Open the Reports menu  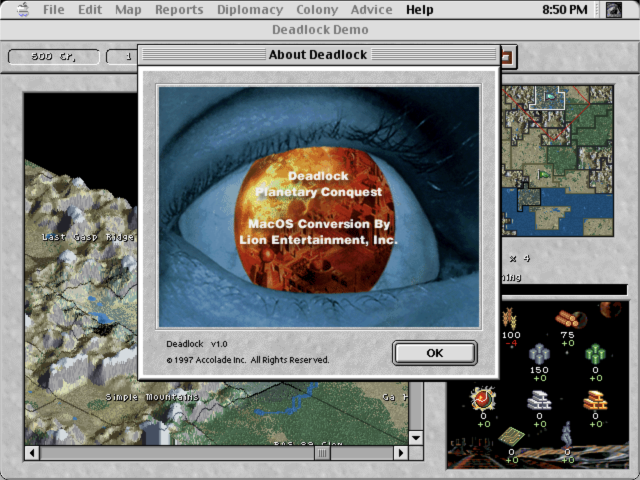pos(179,9)
